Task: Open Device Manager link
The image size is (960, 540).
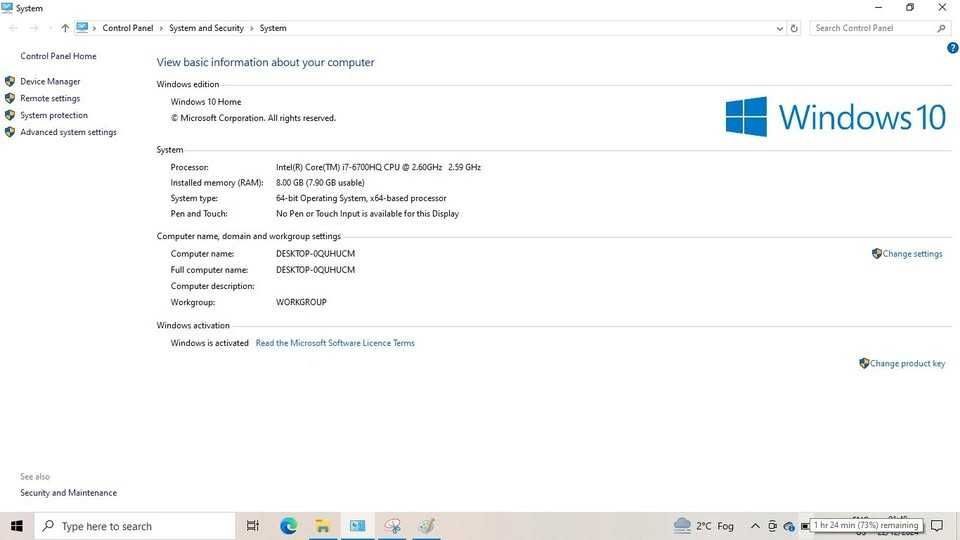Action: pyautogui.click(x=50, y=81)
